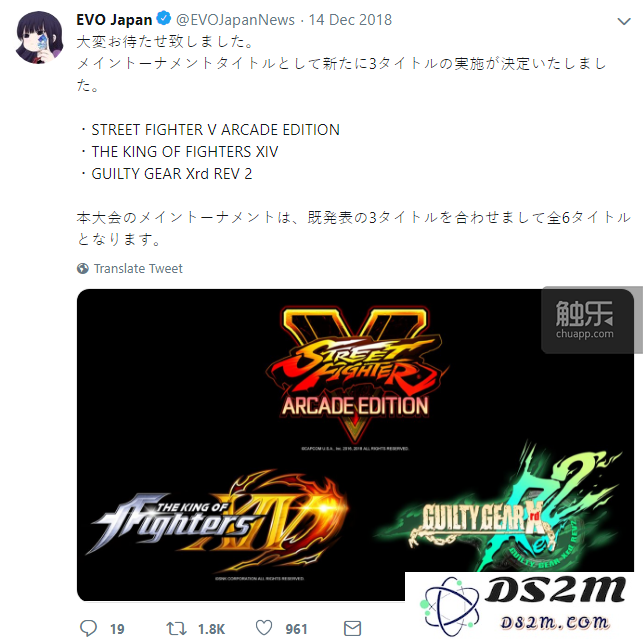
Task: Open the @EVOJapanNews handle link
Action: (235, 20)
